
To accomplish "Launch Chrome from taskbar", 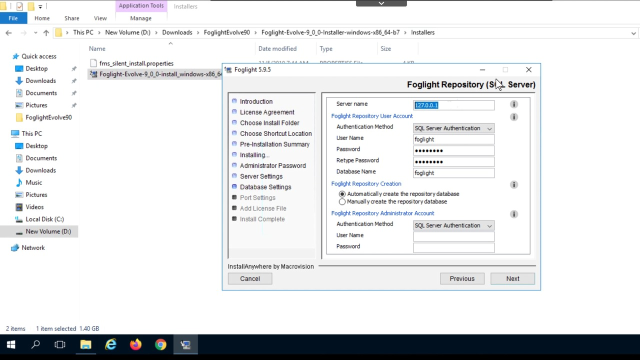I will pos(160,345).
